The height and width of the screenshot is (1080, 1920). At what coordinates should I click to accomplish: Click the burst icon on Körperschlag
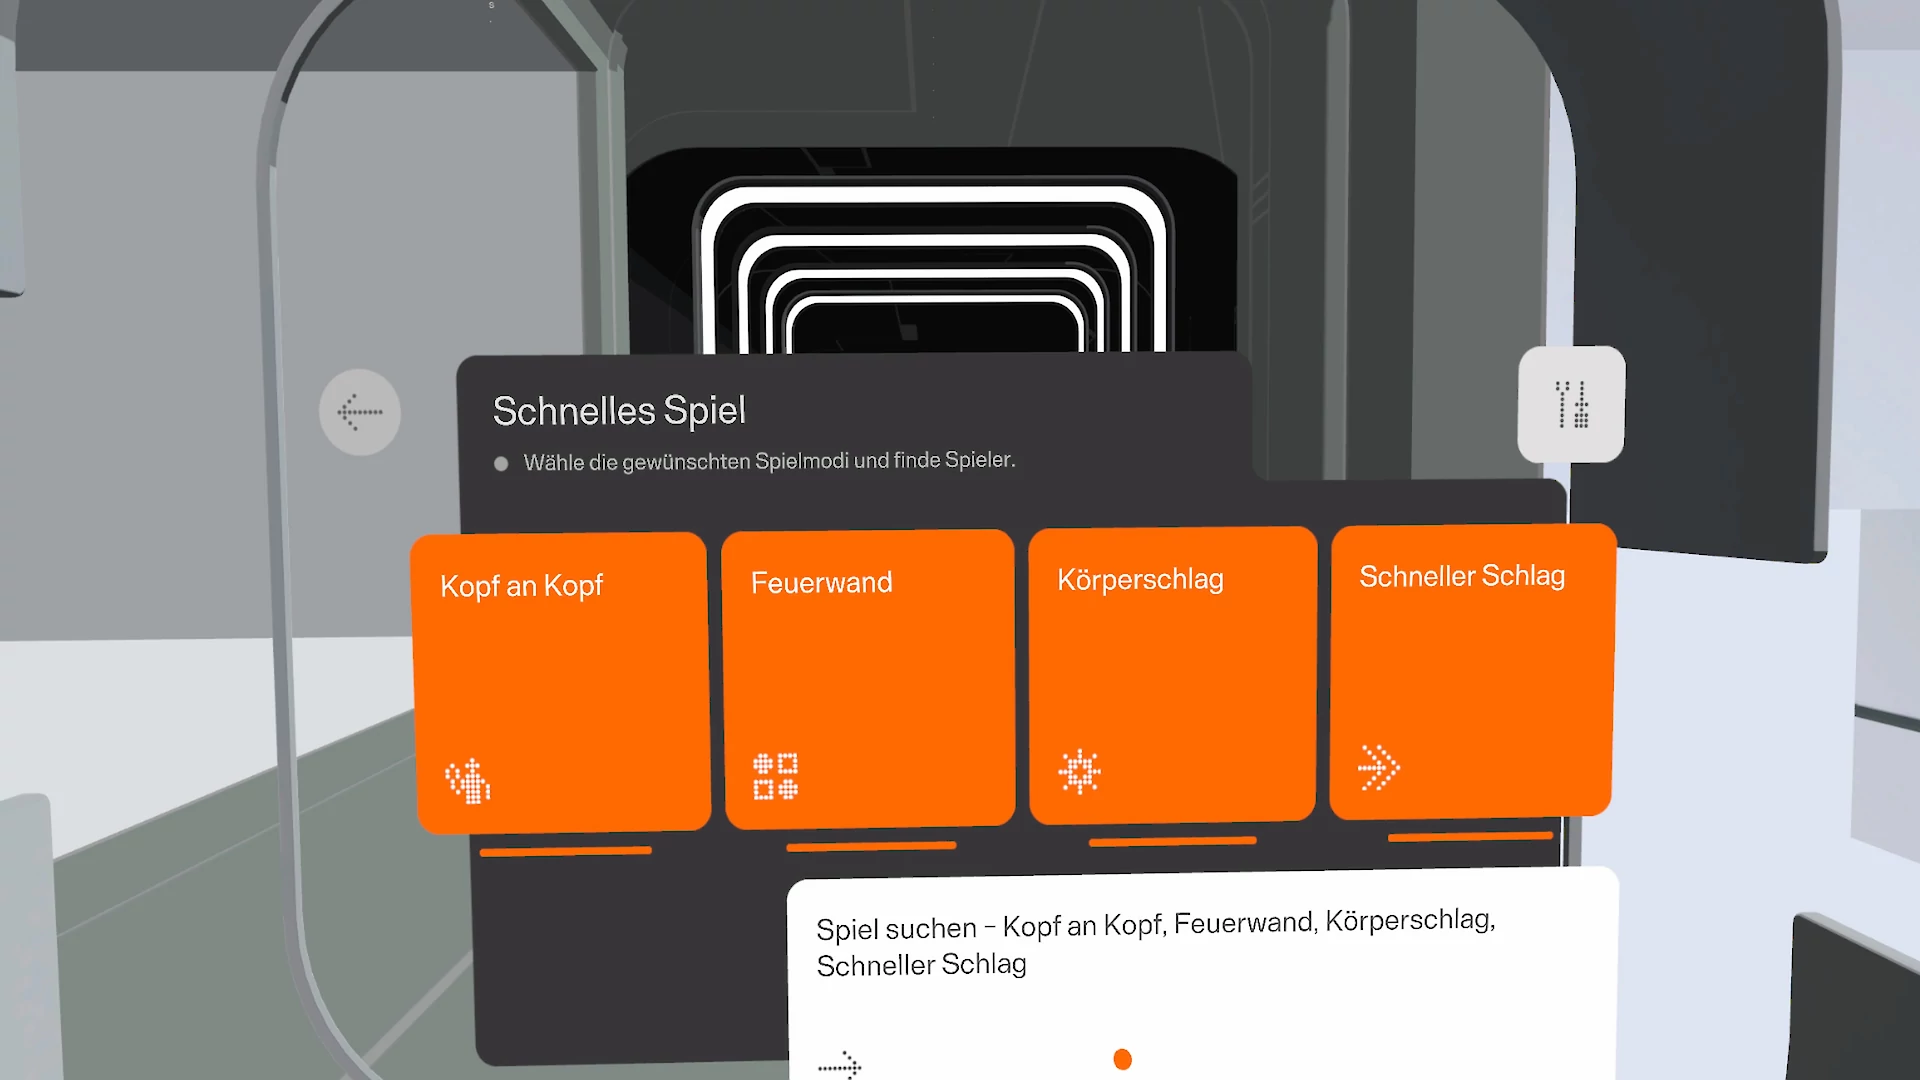pyautogui.click(x=1080, y=771)
